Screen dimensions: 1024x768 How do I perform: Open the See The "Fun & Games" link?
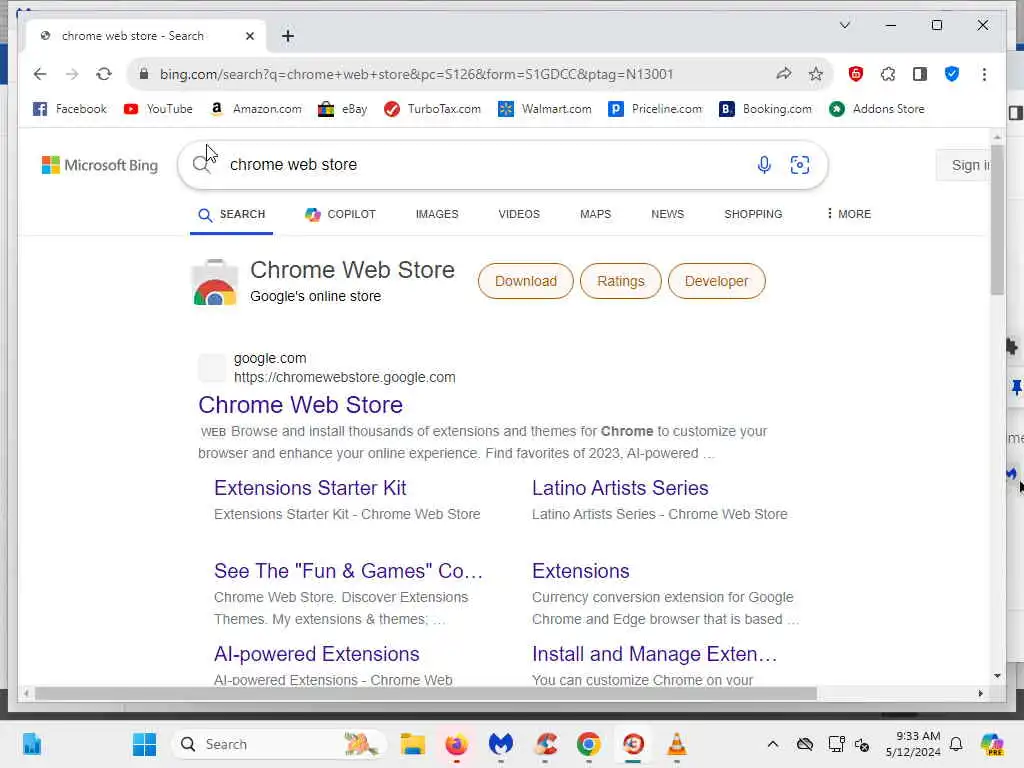click(x=349, y=571)
